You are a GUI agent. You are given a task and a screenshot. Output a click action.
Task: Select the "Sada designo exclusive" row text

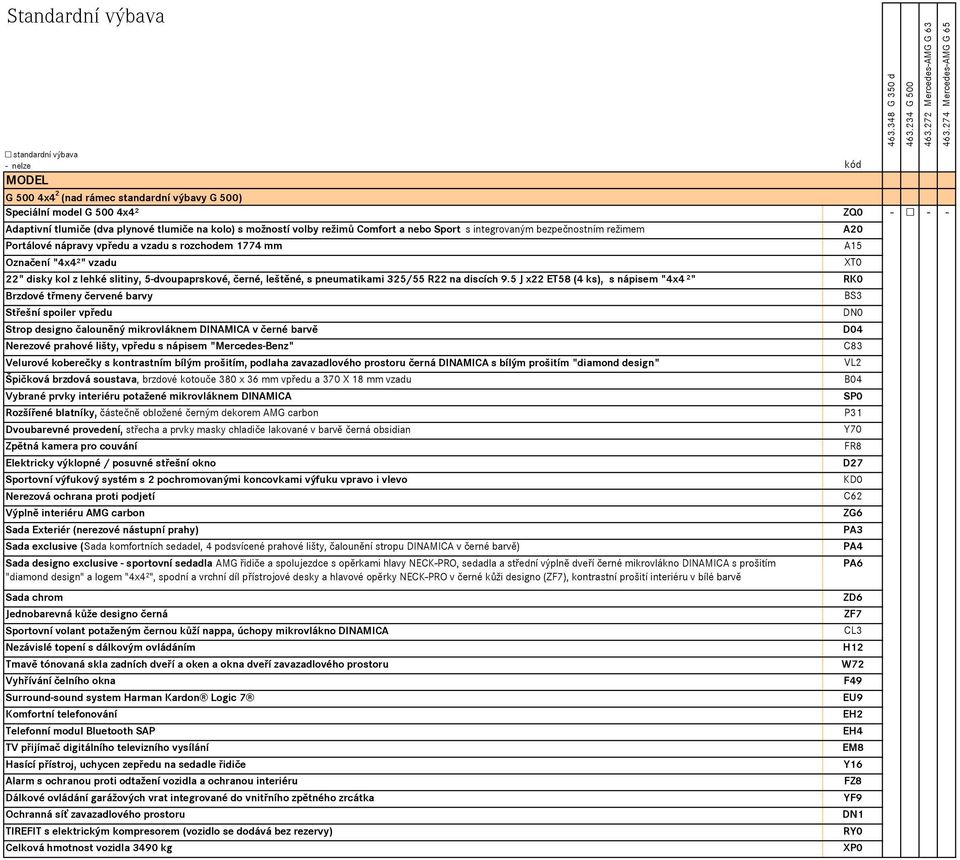coord(391,570)
